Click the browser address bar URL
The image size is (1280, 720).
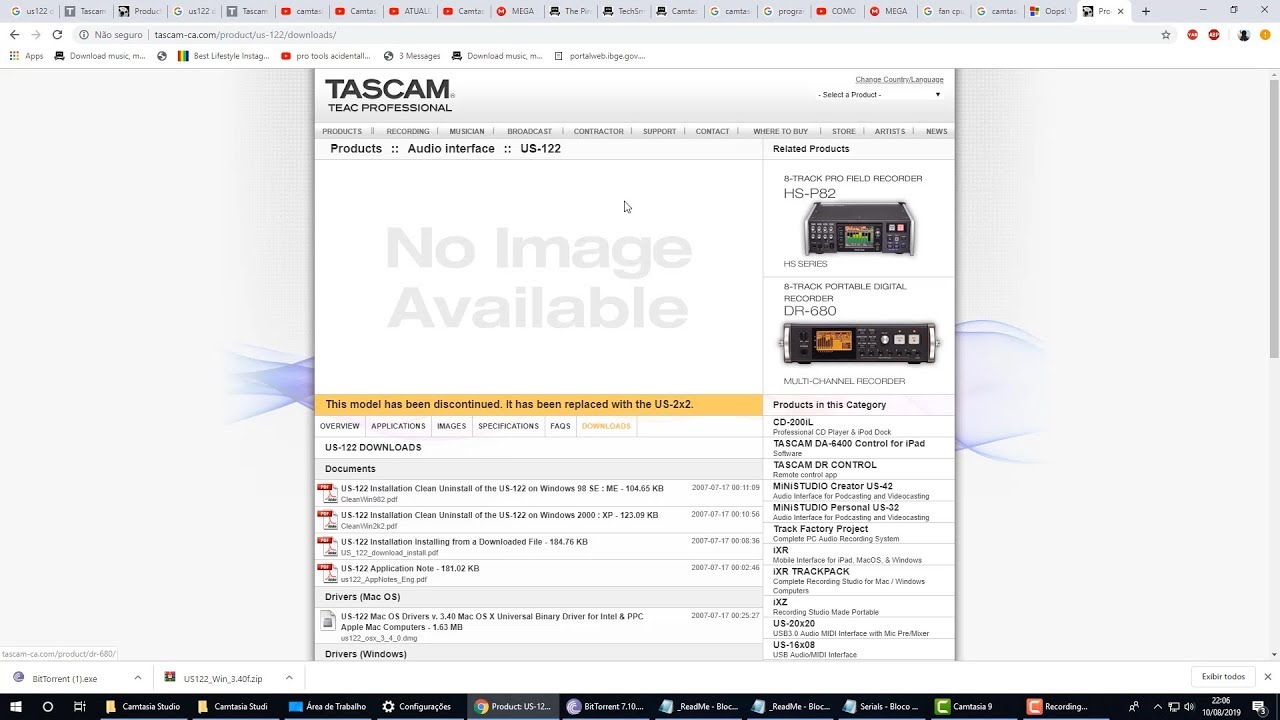(x=245, y=34)
